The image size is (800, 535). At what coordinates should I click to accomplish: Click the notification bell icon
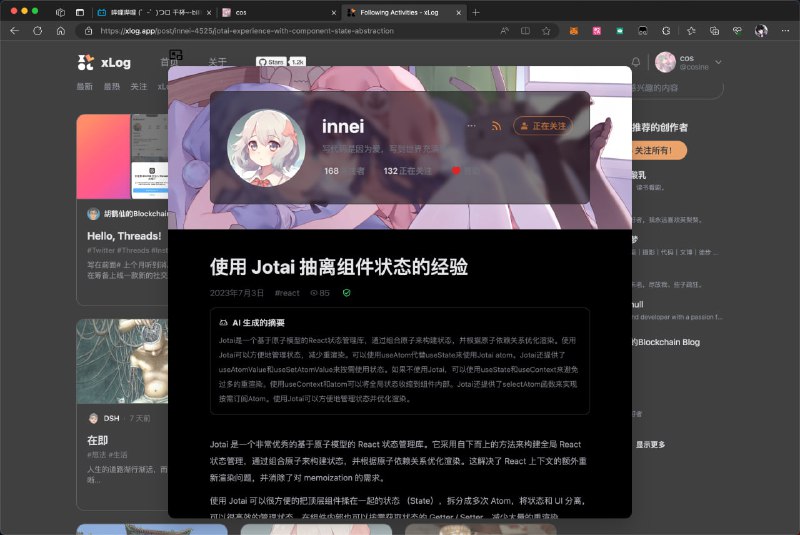pyautogui.click(x=635, y=62)
